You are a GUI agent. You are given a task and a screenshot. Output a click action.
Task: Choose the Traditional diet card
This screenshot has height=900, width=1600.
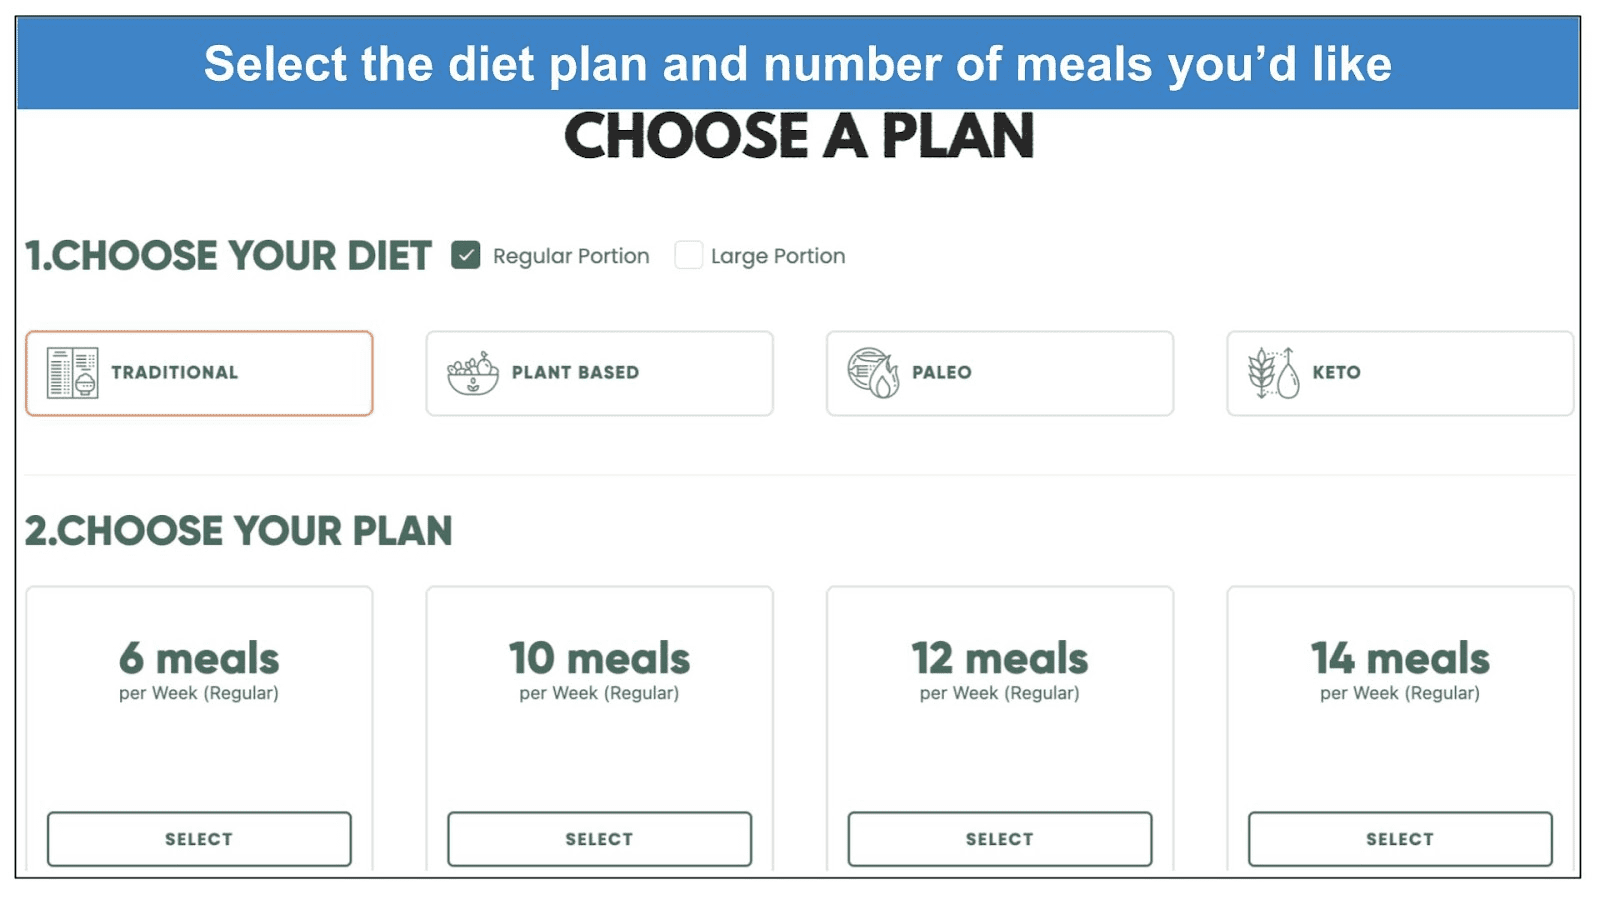199,373
